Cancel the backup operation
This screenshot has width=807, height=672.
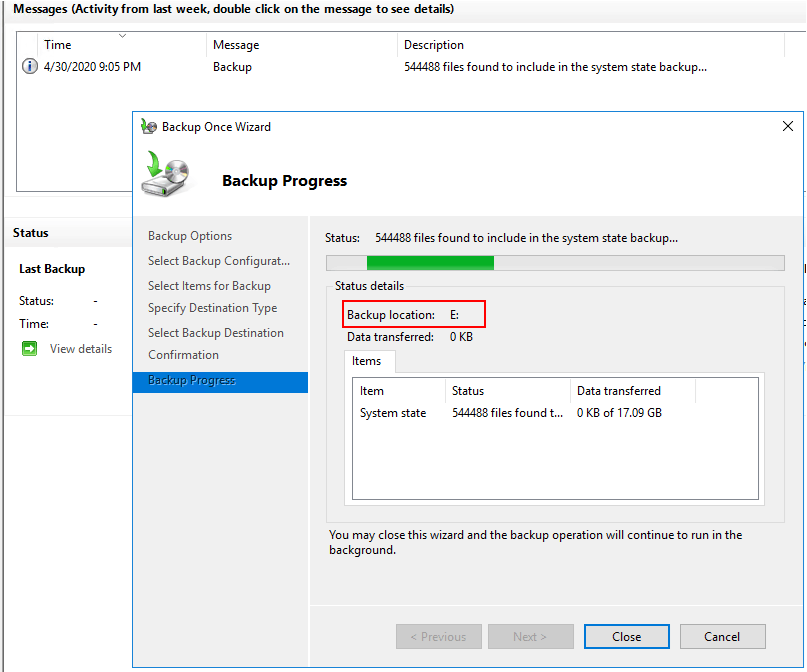[722, 636]
